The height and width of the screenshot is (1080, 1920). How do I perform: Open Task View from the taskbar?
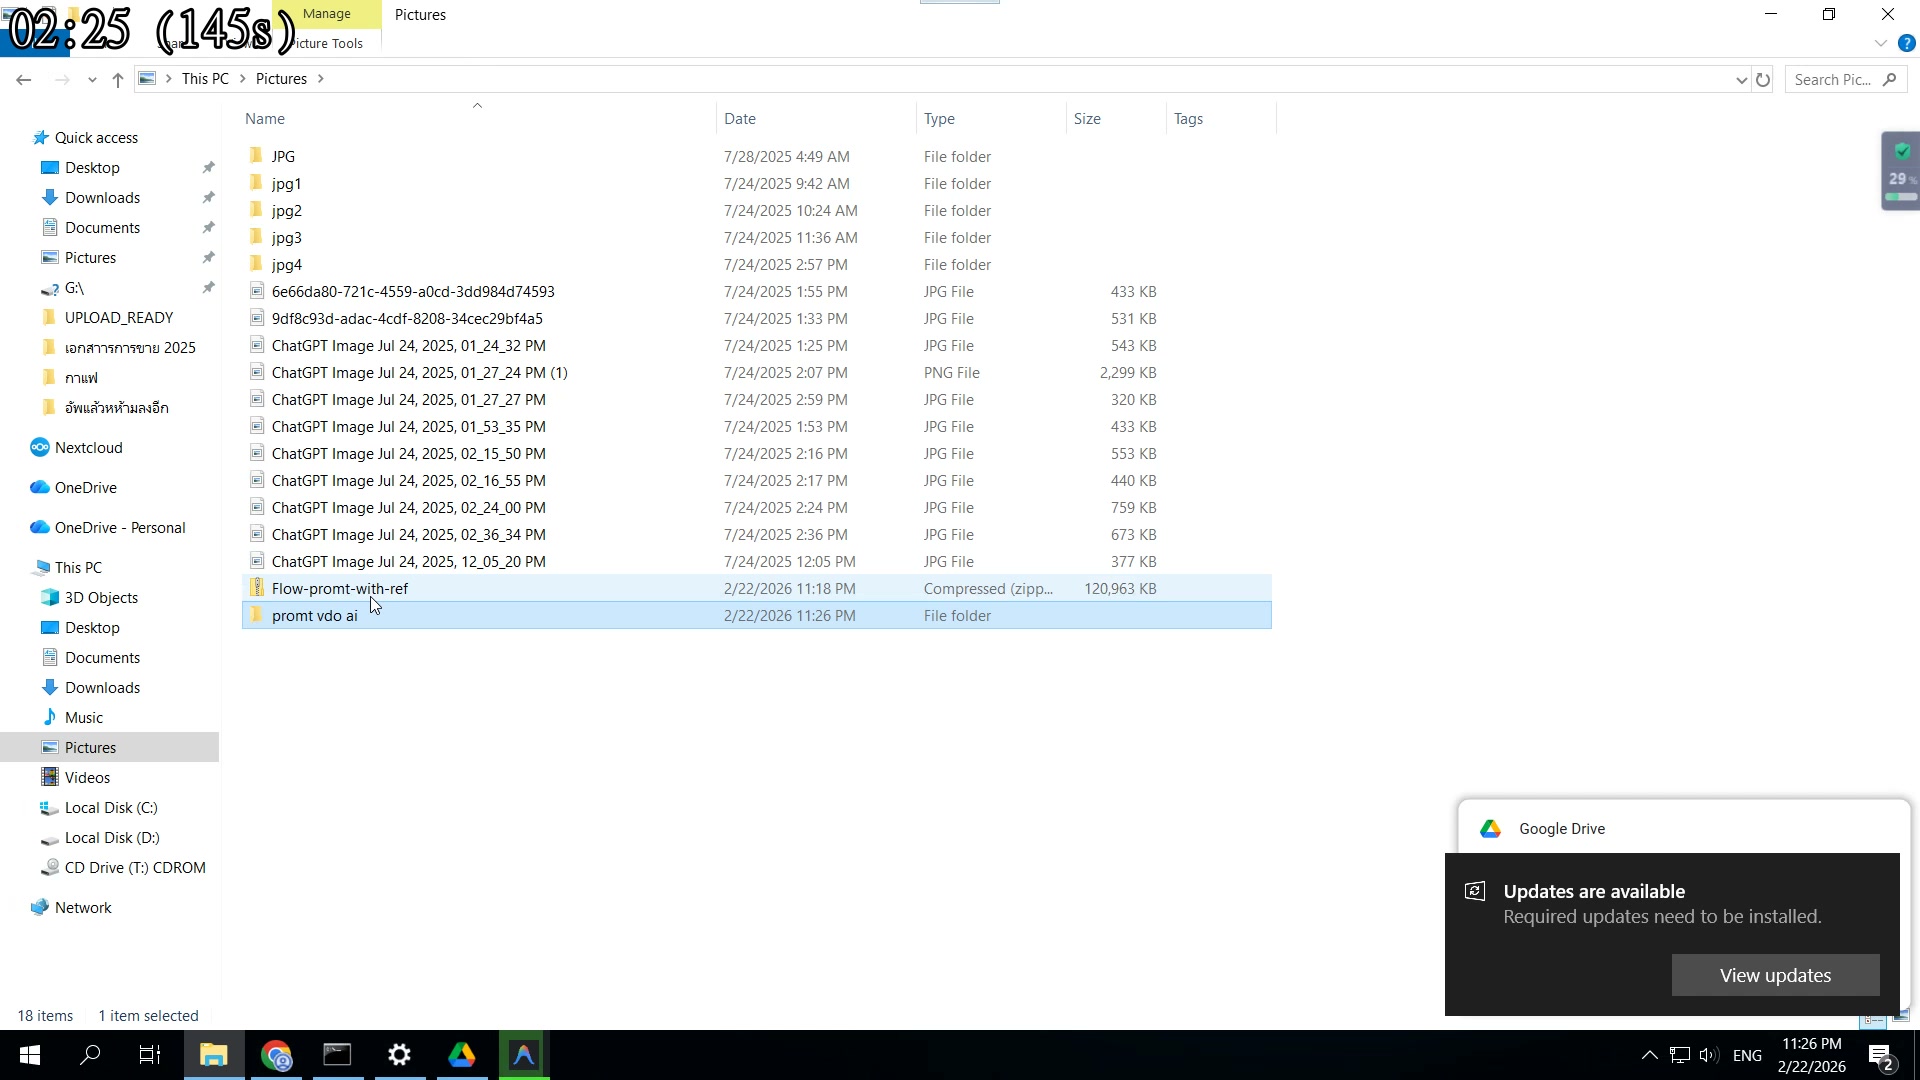point(150,1055)
